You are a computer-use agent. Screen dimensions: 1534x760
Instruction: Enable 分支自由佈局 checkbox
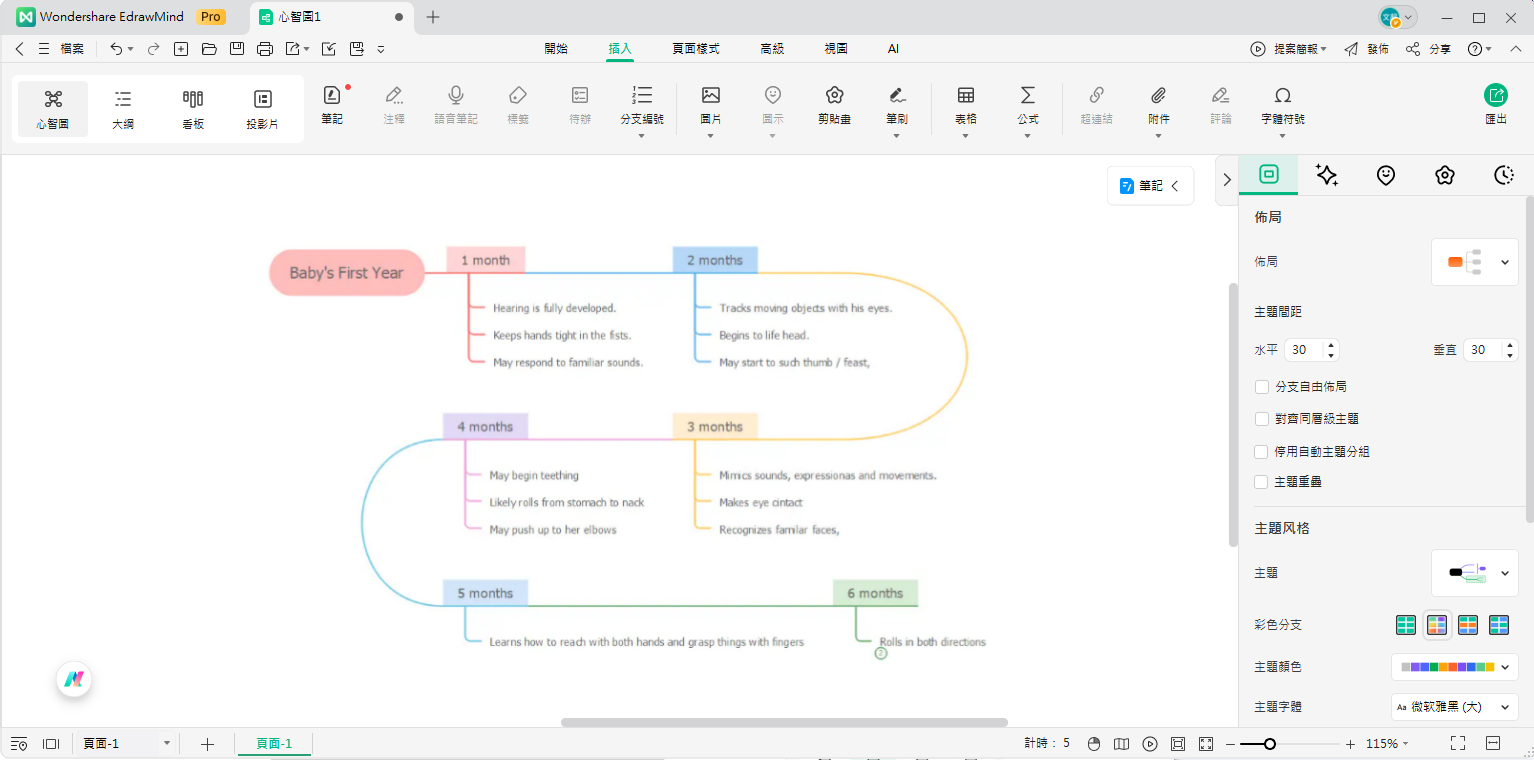coord(1262,387)
